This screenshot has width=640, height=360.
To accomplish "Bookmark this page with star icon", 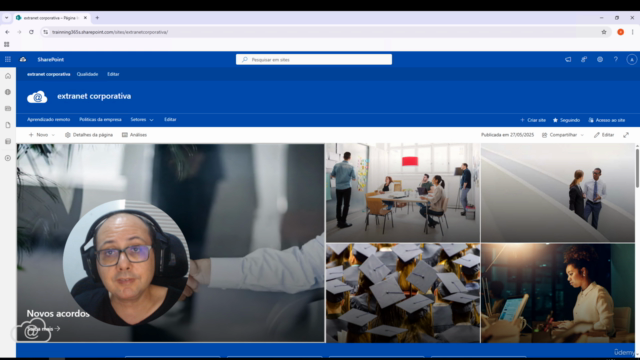I will [604, 32].
